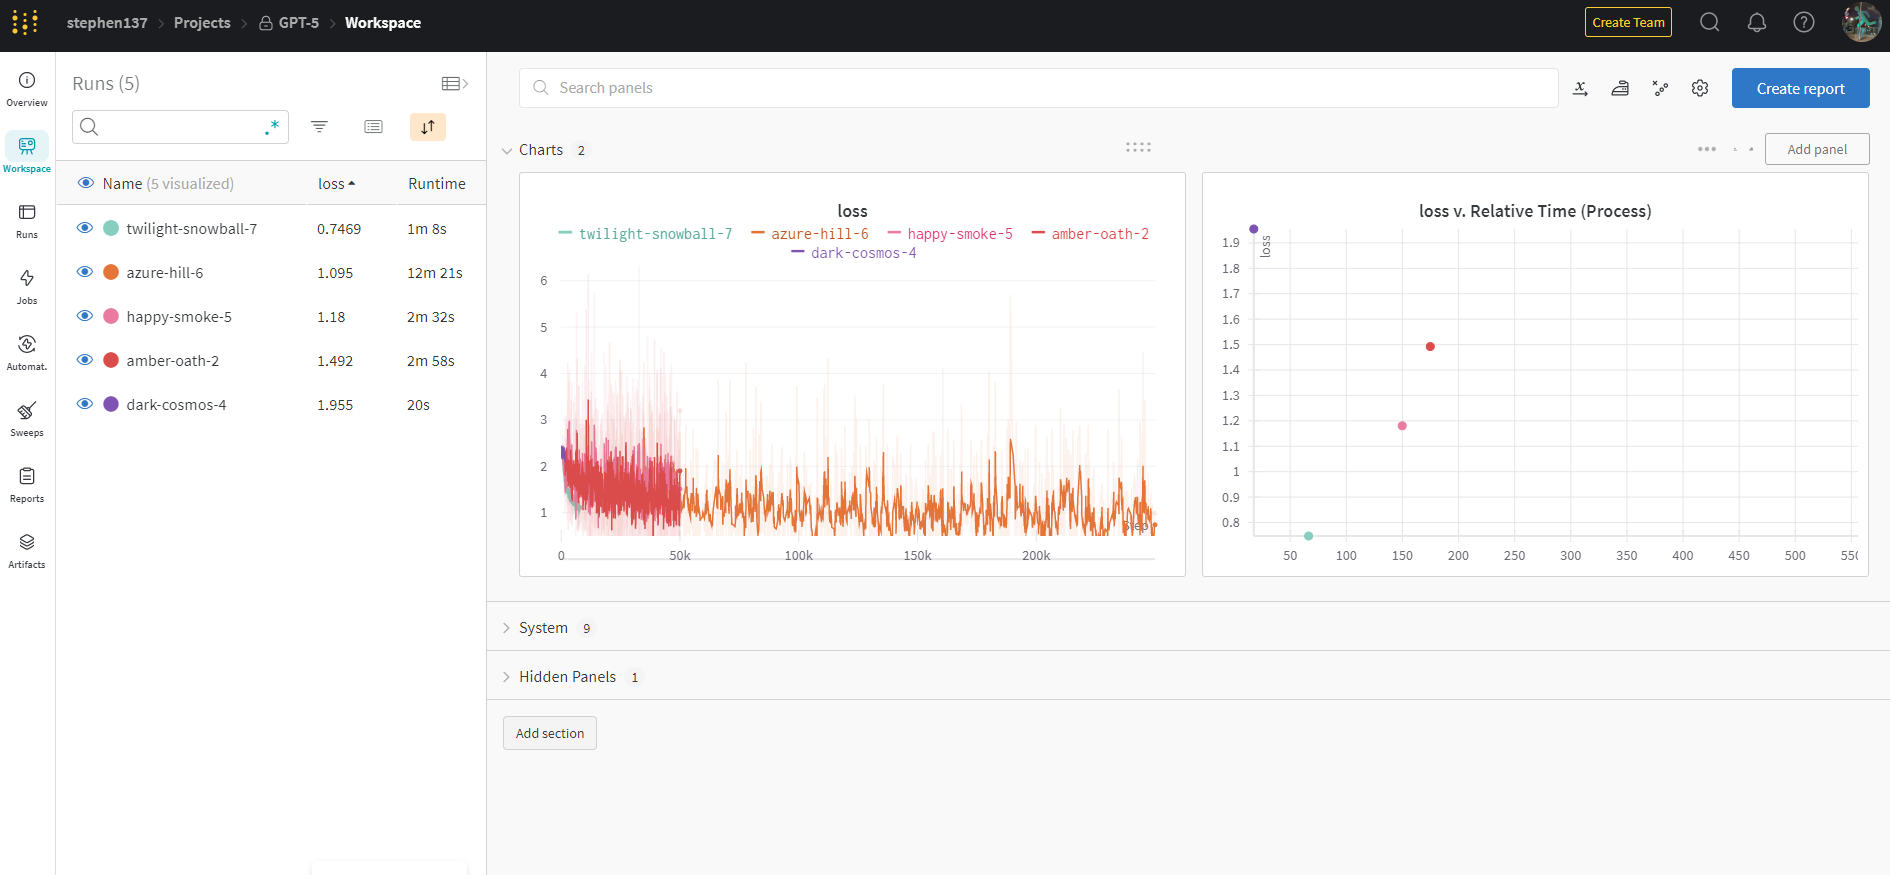Image resolution: width=1890 pixels, height=875 pixels.
Task: Open the help question mark icon
Action: [1804, 22]
